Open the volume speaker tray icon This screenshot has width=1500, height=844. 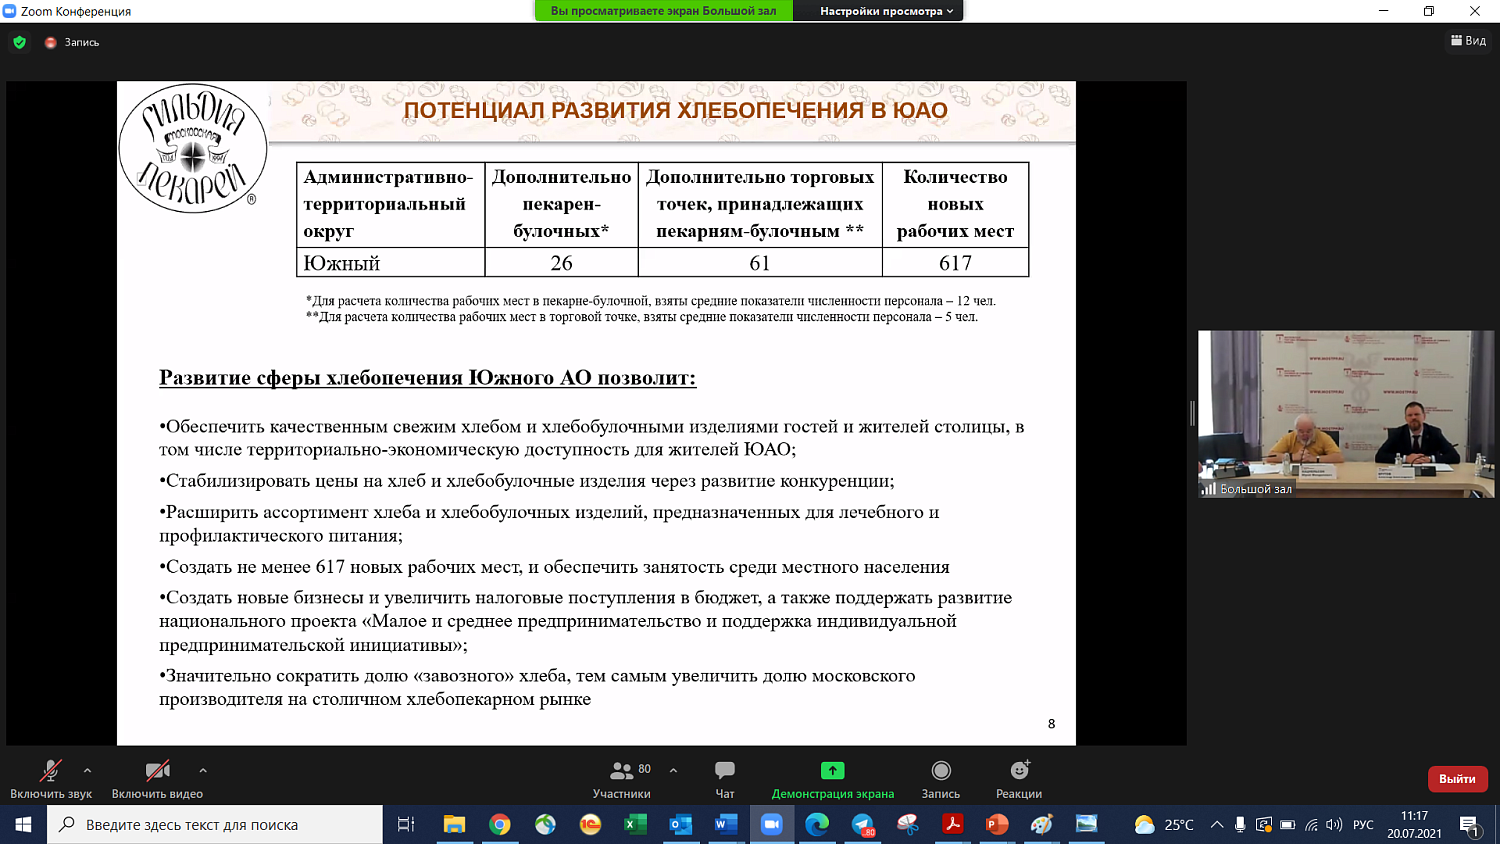click(1334, 824)
